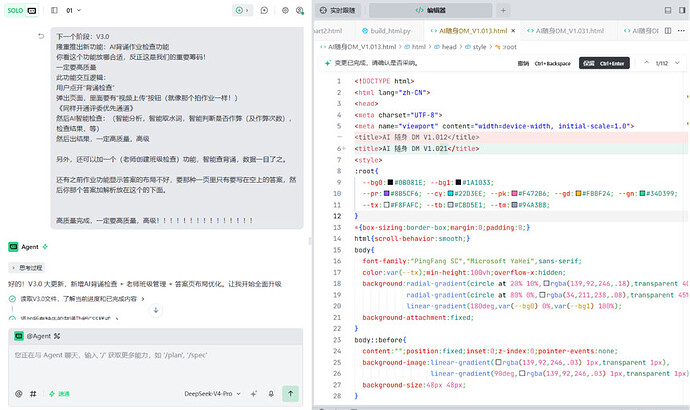Jump to bottom with down arrow button
The width and height of the screenshot is (690, 410).
coord(156,310)
